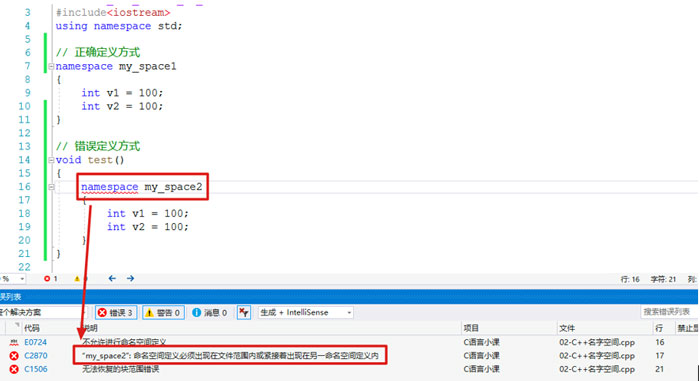700x381 pixels.
Task: Select the my_space2 error description text
Action: (230, 356)
